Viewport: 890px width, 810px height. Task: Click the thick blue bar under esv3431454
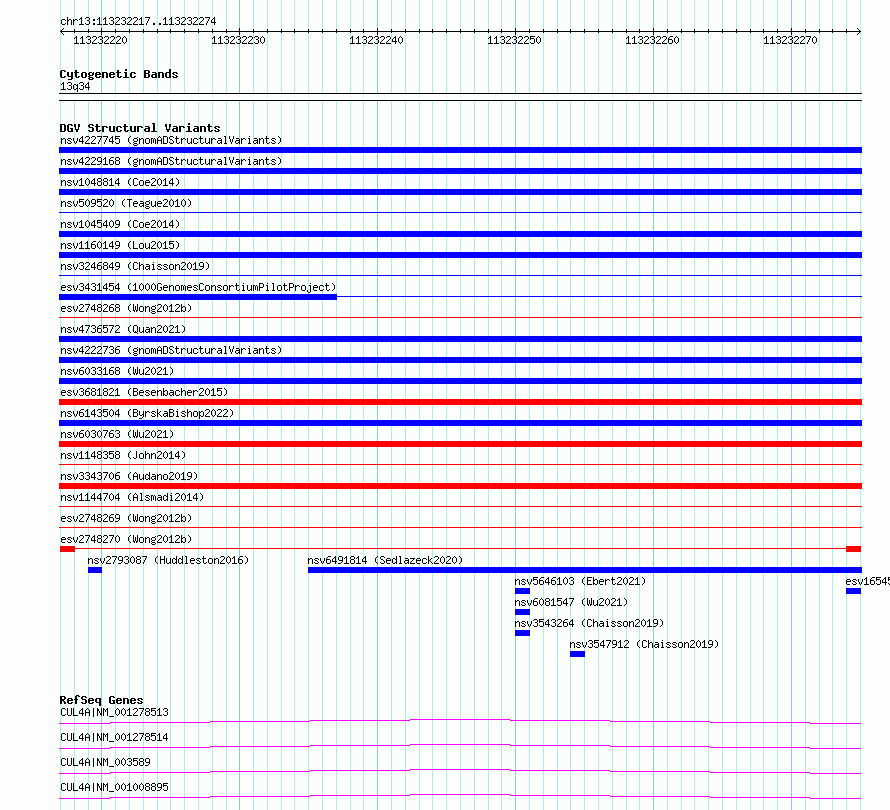(x=198, y=297)
